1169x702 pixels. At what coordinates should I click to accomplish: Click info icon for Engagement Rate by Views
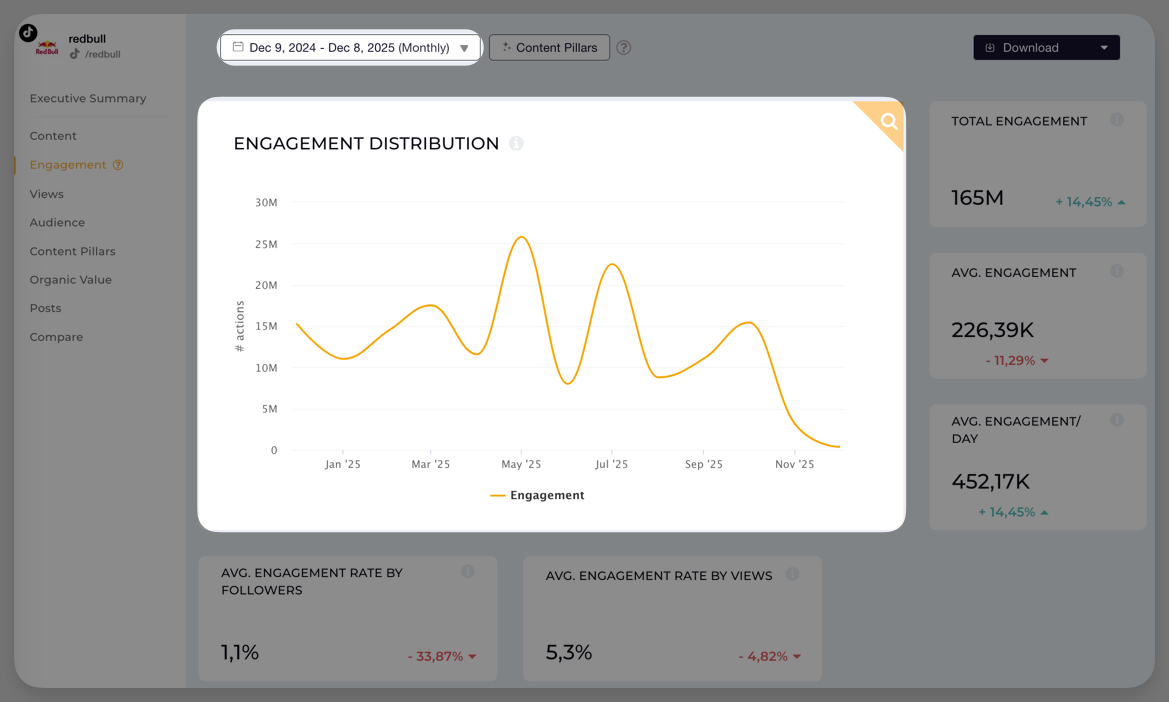point(792,574)
